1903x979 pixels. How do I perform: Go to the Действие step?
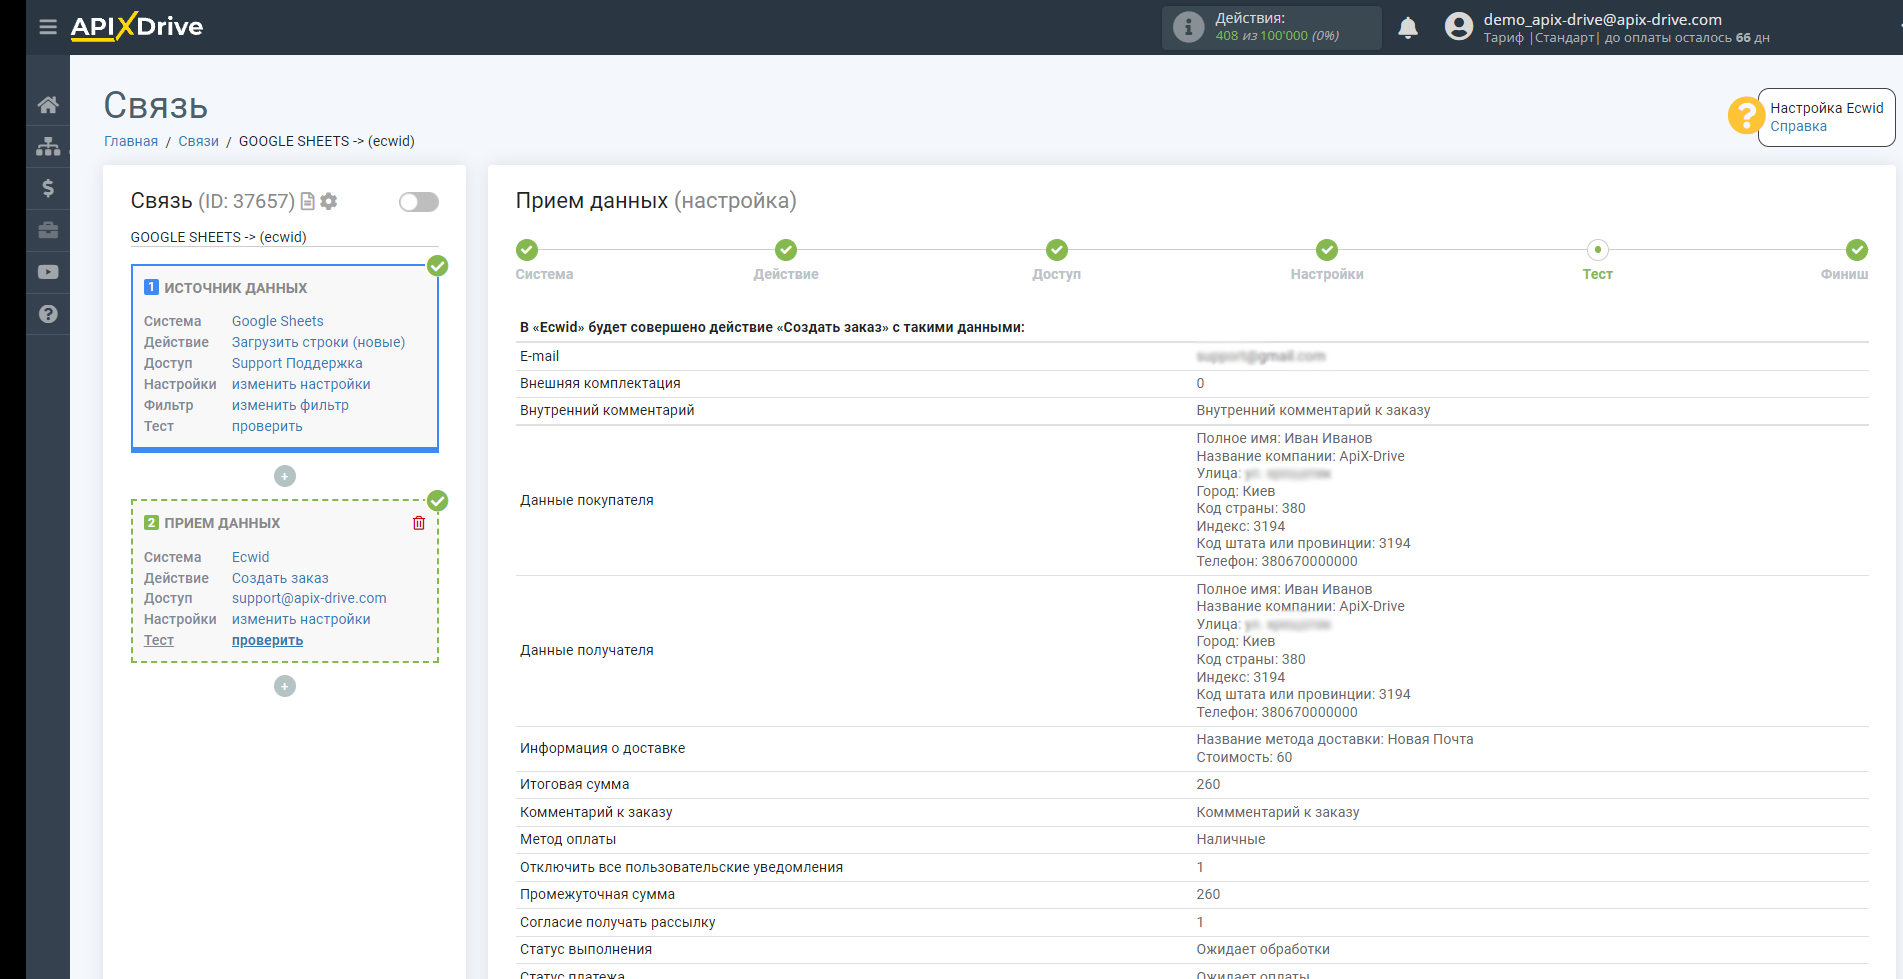786,250
